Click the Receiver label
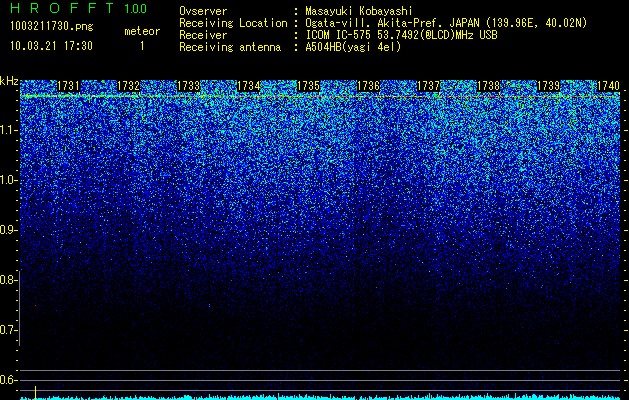 [x=203, y=35]
